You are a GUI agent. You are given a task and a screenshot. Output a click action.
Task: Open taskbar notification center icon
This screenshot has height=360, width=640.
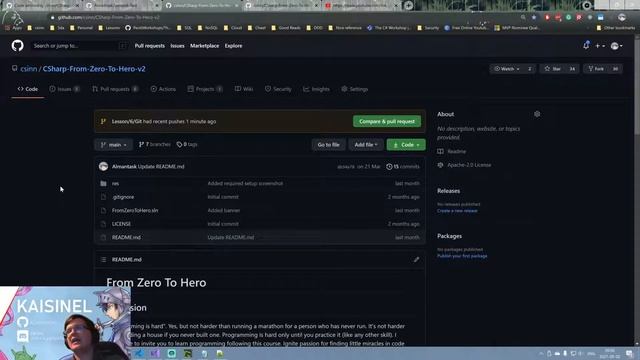click(x=629, y=353)
